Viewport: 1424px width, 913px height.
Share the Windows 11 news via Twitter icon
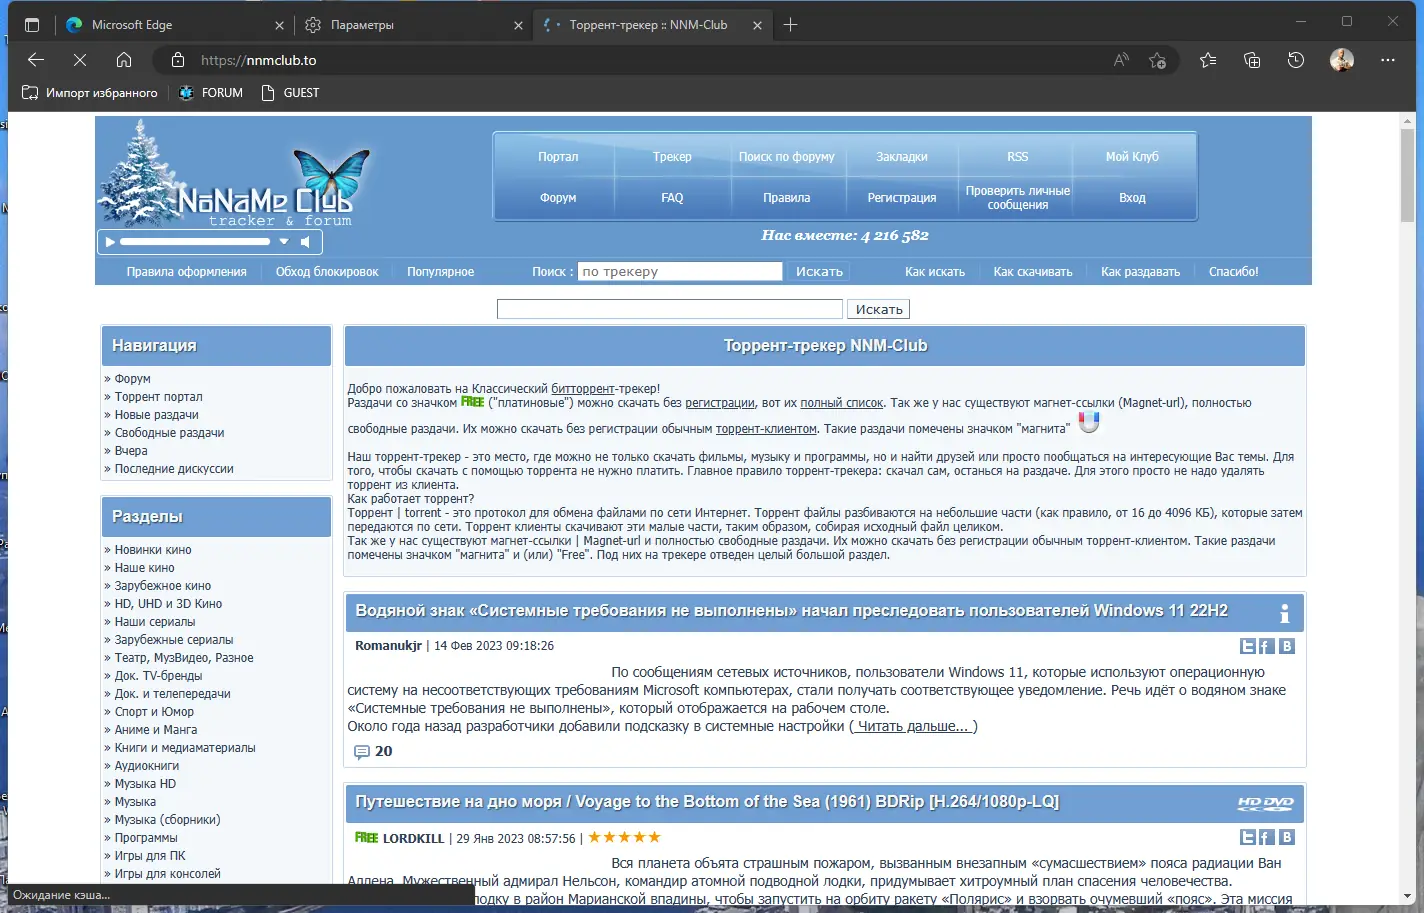1247,646
